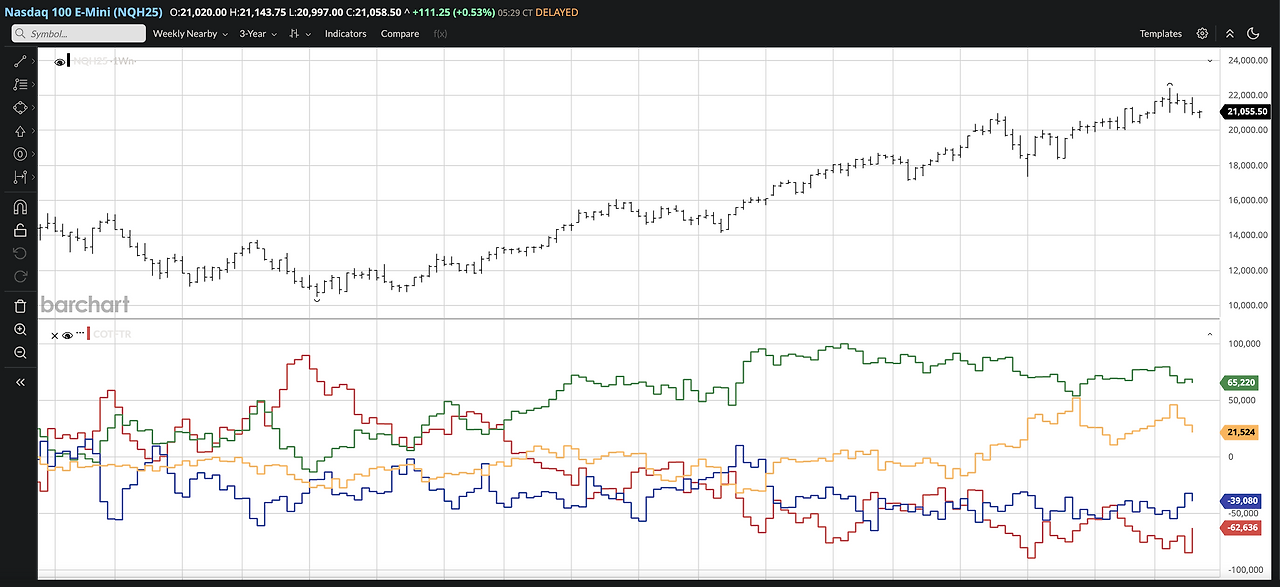Expand line tool options arrow
This screenshot has height=587, width=1280.
click(x=33, y=61)
